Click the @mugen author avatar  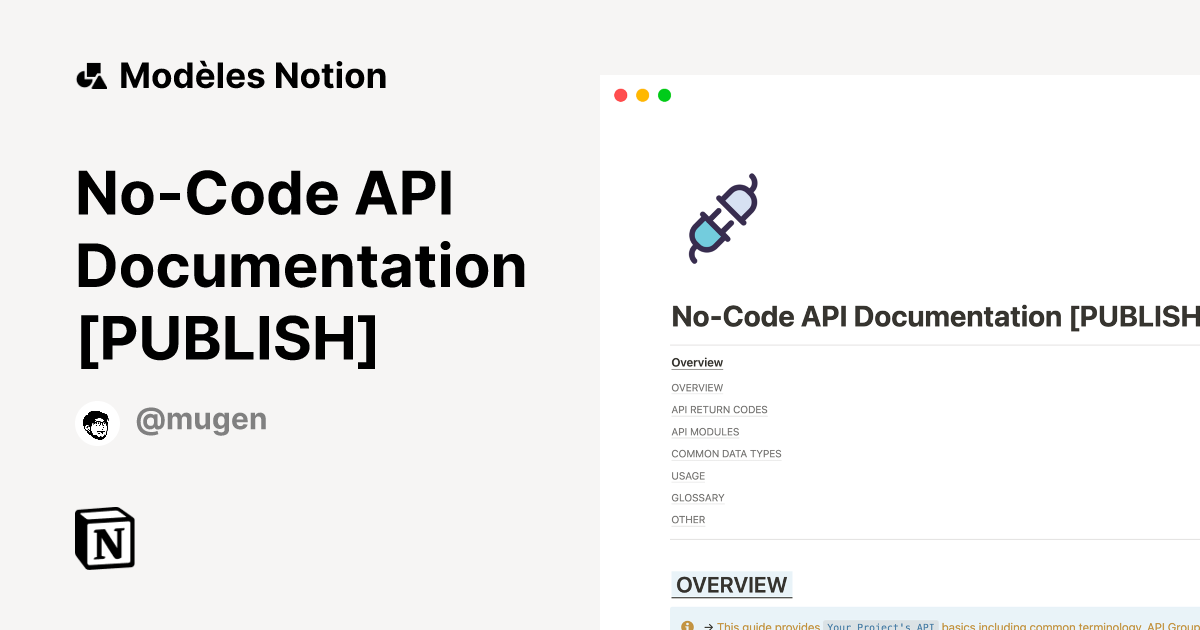[97, 422]
